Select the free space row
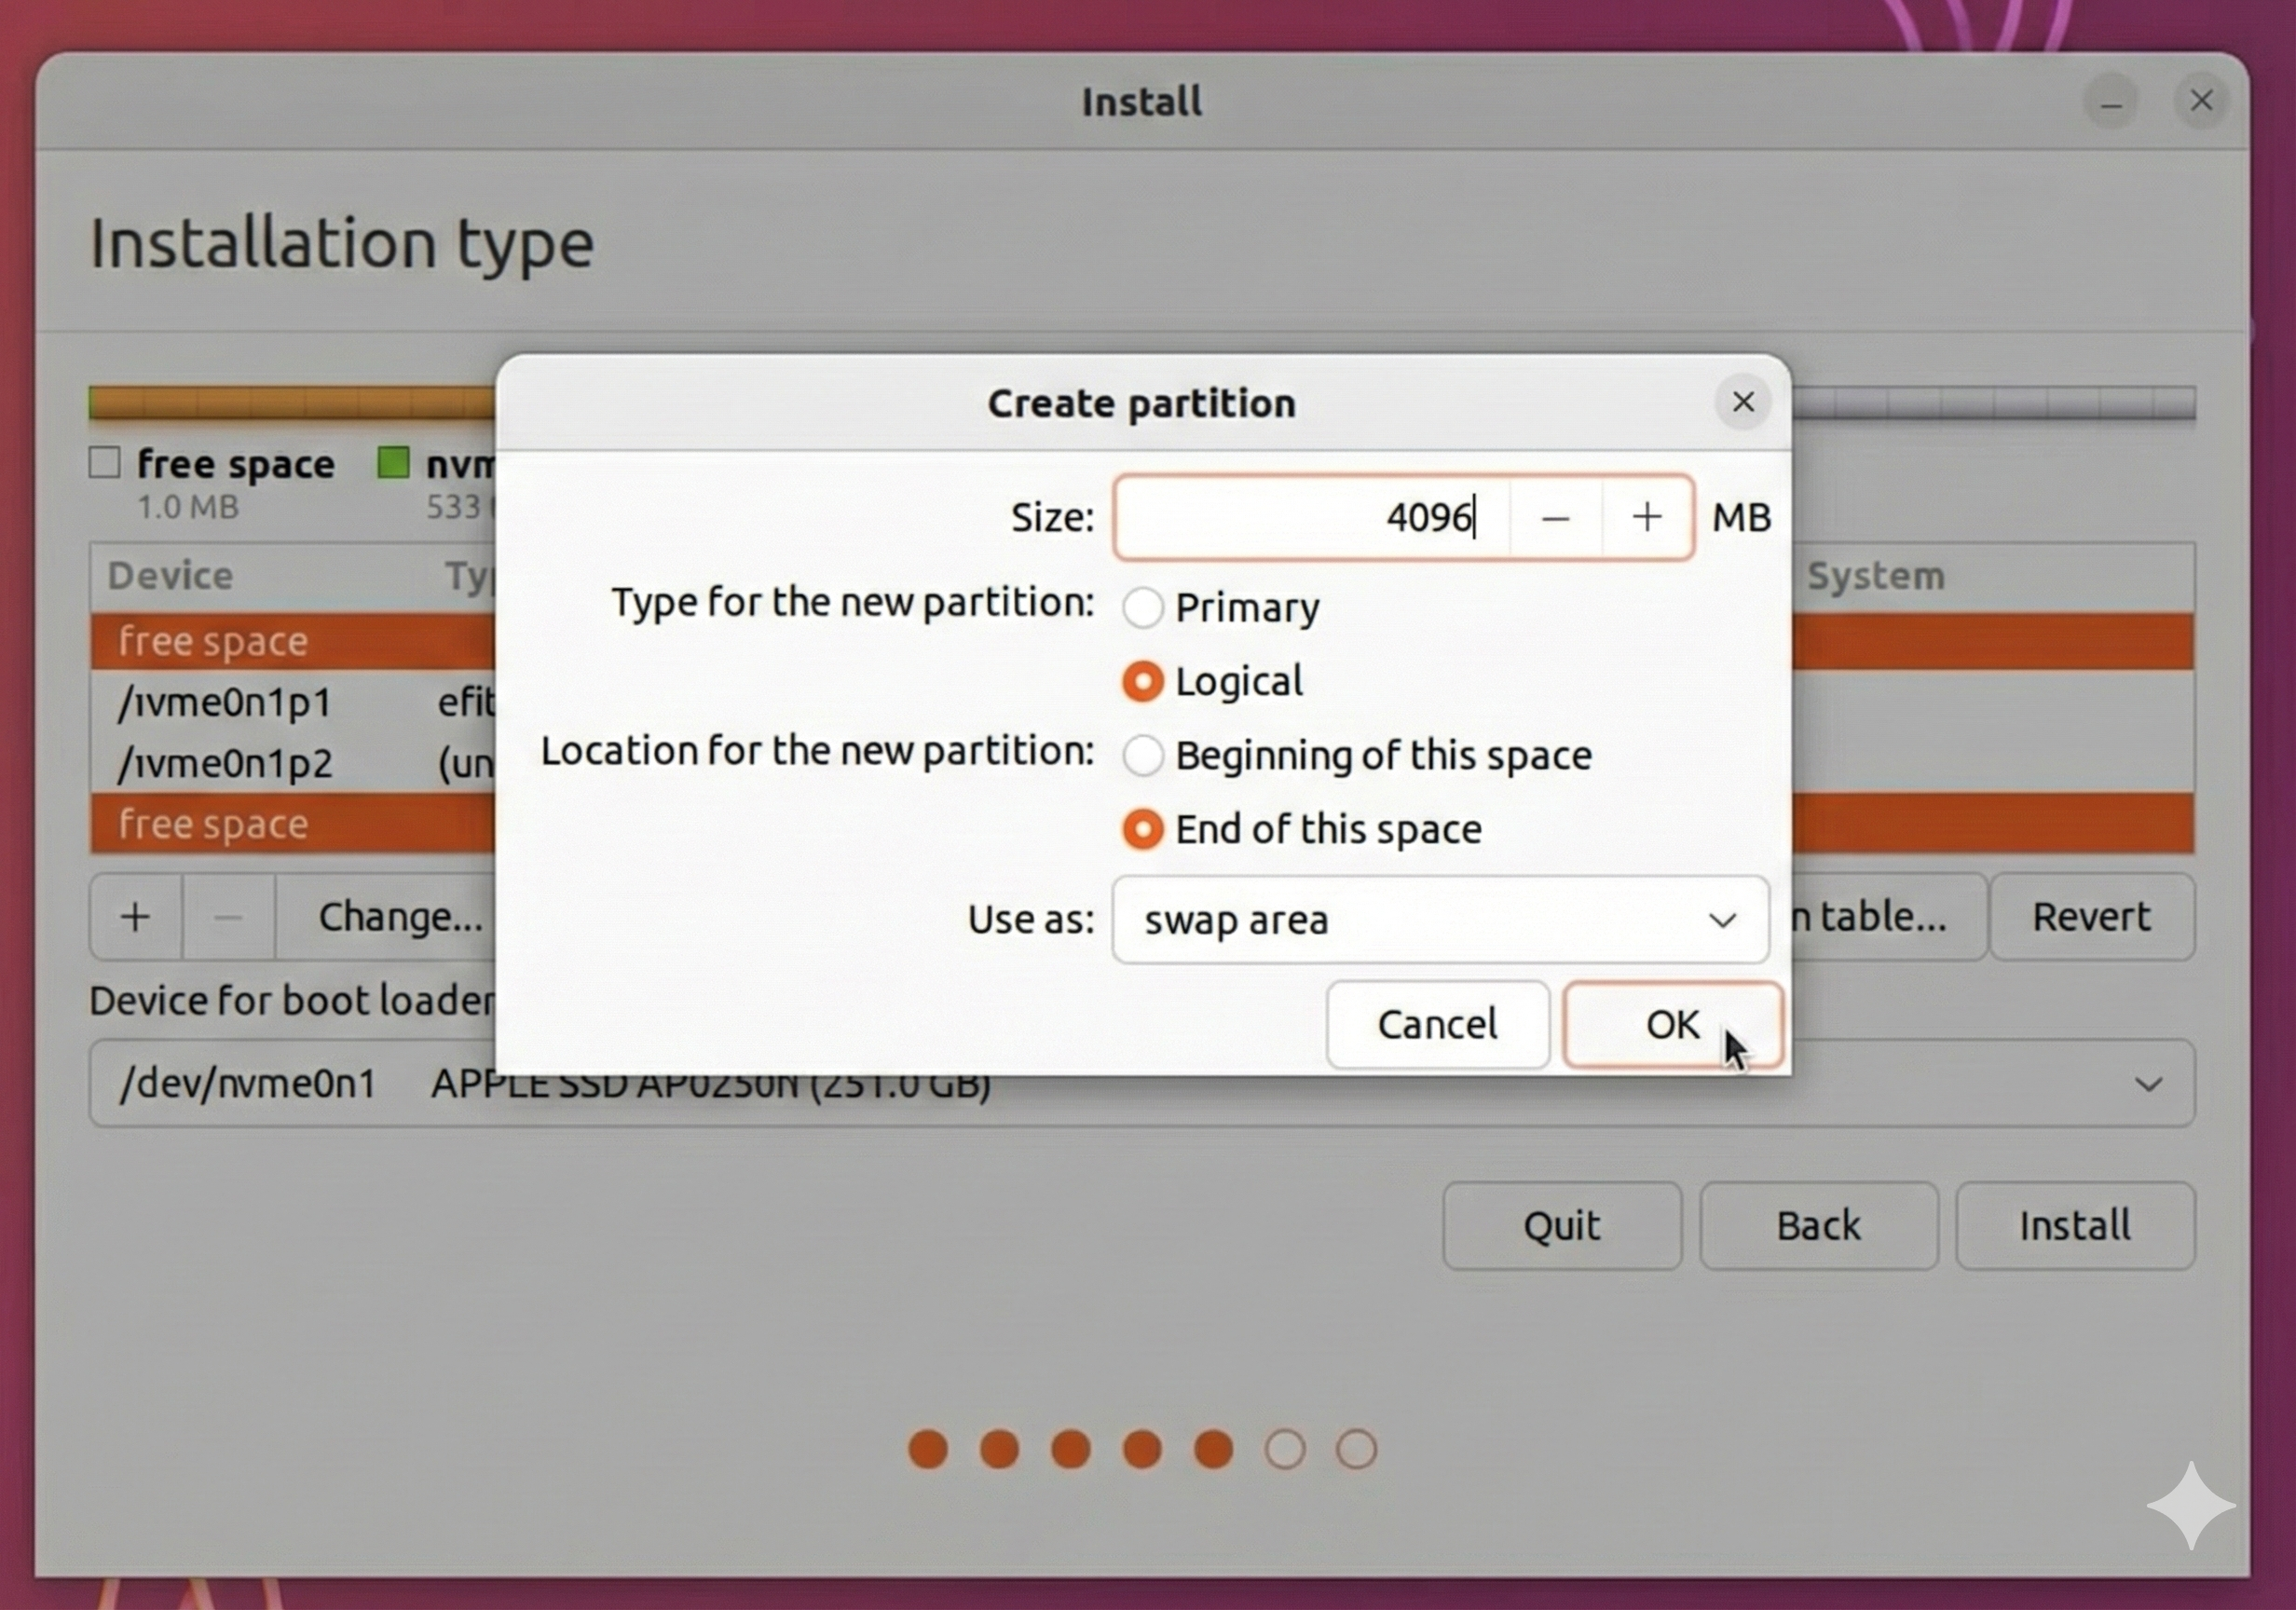 (212, 641)
